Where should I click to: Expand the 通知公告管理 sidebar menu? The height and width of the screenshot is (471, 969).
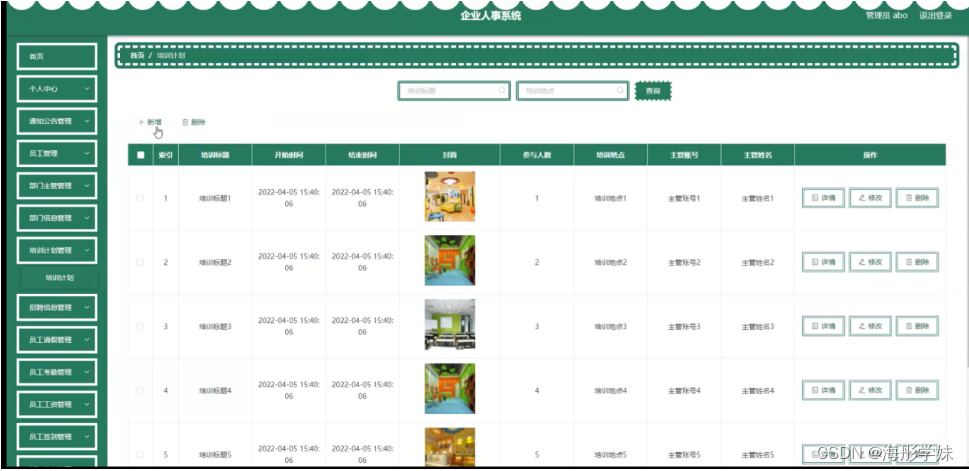coord(57,121)
